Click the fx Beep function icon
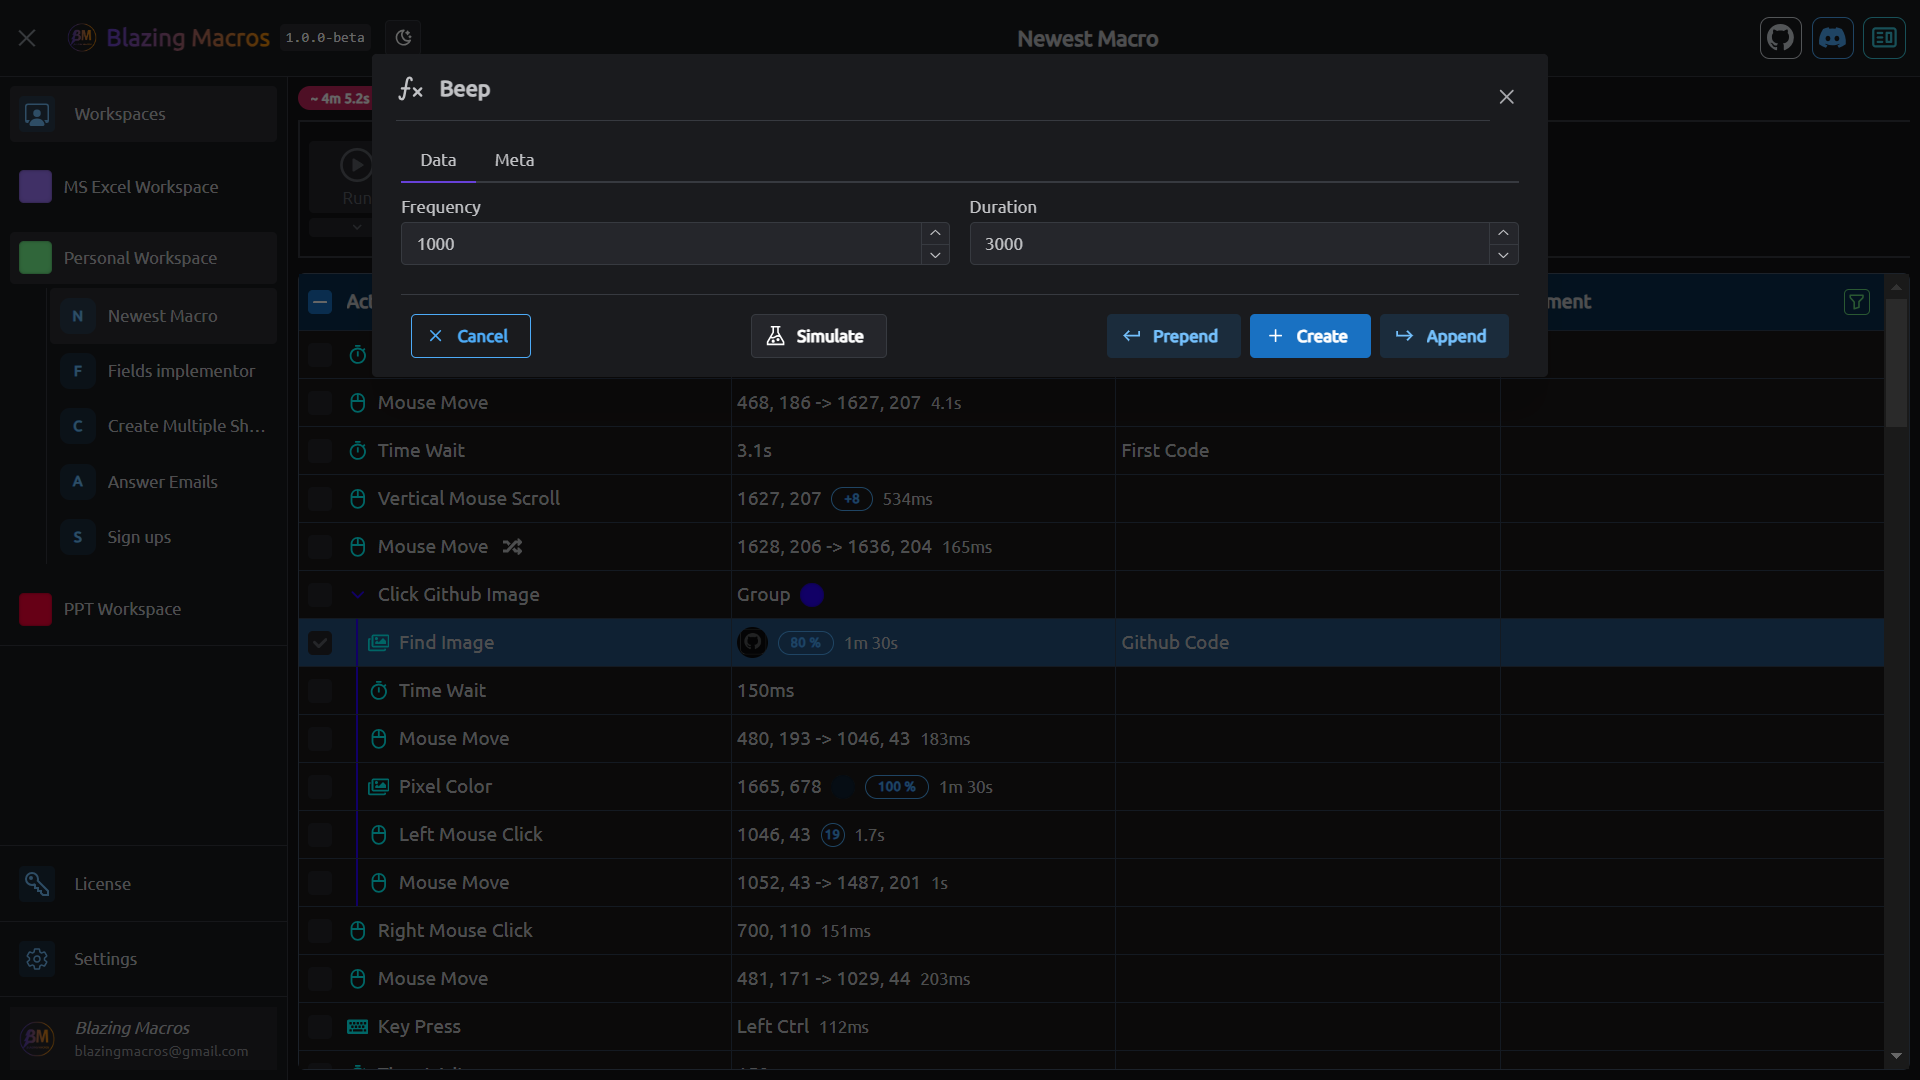1920x1080 pixels. [410, 89]
